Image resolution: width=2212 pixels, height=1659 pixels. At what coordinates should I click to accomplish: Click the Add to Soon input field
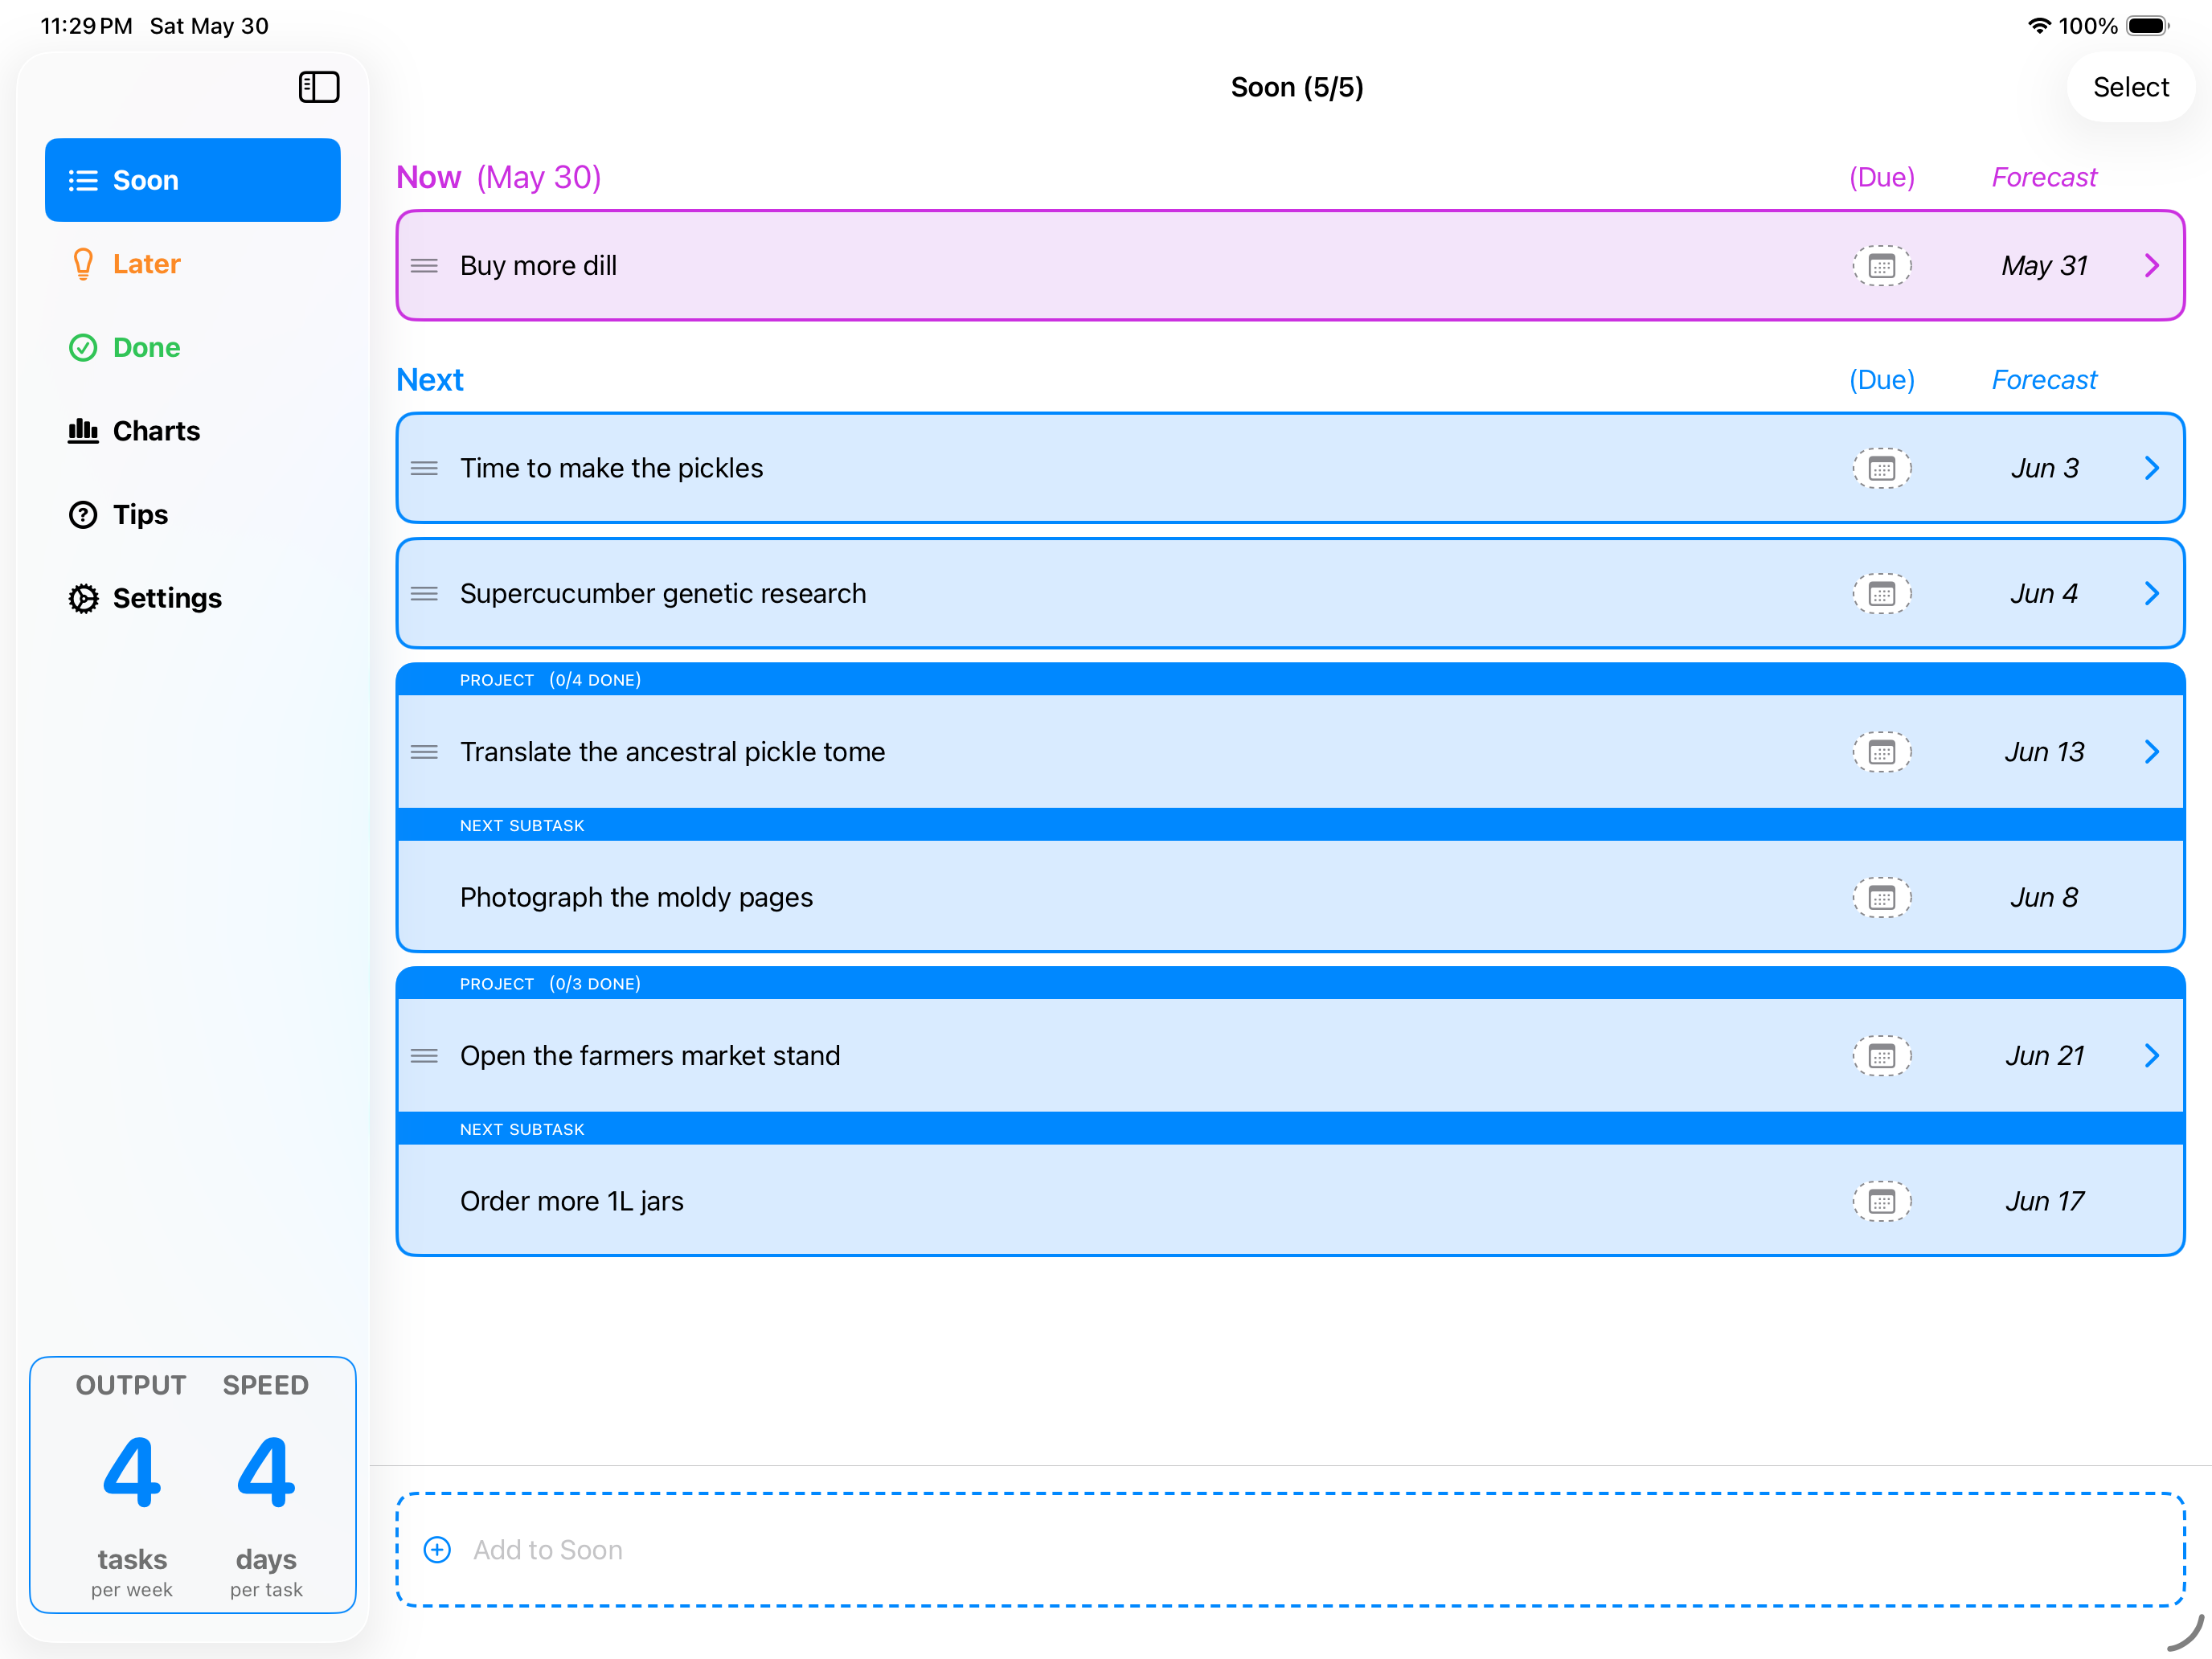tap(1290, 1550)
